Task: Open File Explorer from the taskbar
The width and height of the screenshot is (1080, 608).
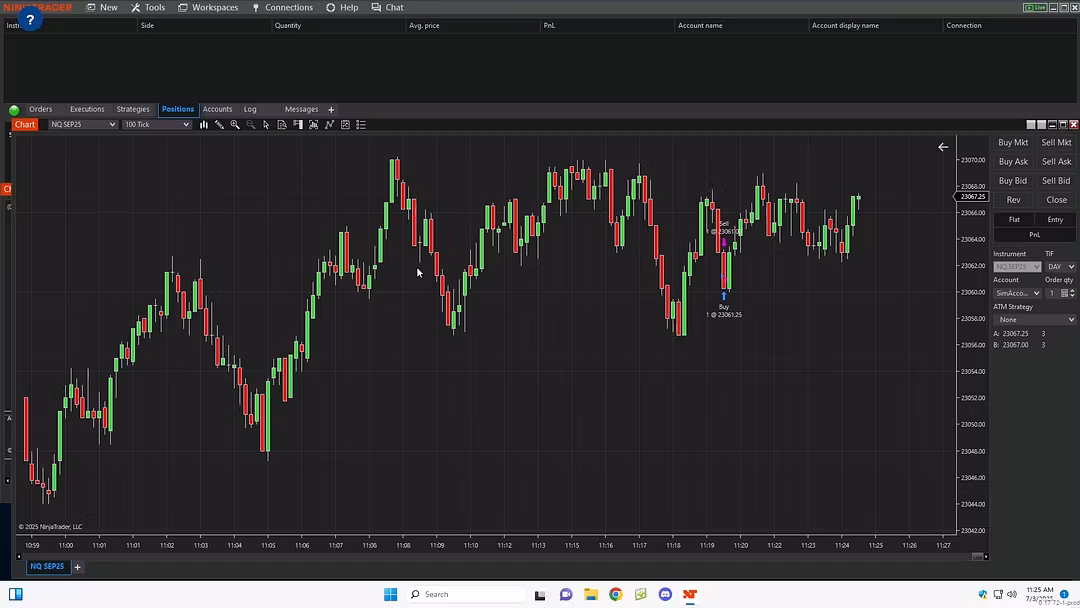Action: (x=591, y=594)
